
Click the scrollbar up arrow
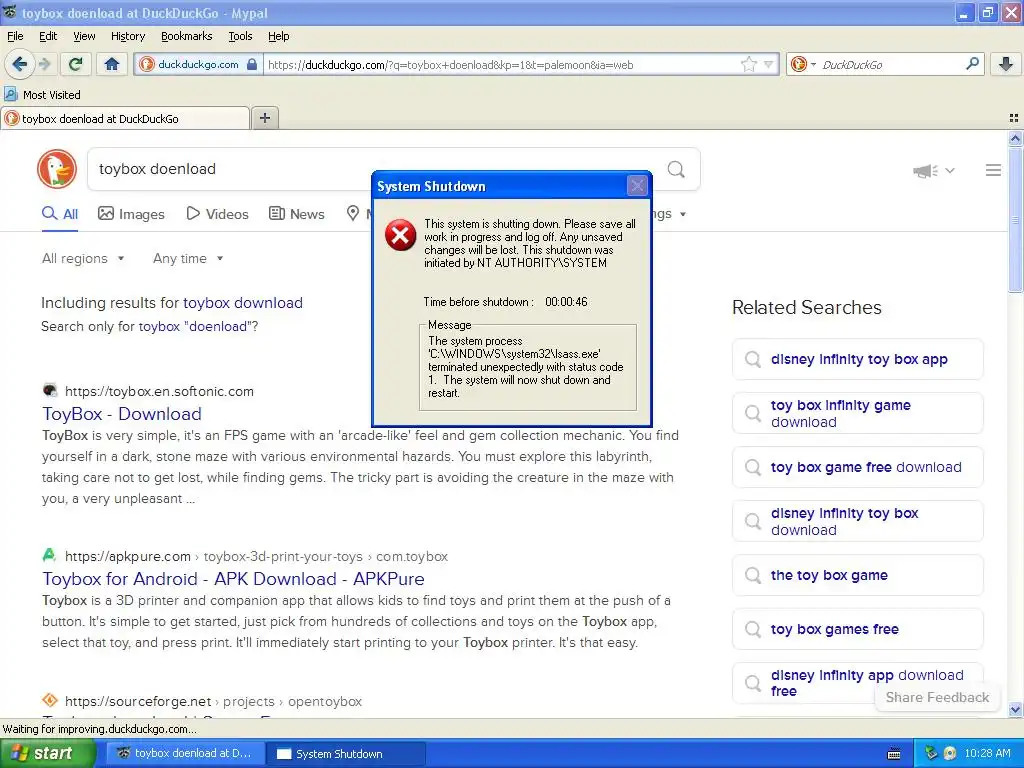click(1015, 138)
